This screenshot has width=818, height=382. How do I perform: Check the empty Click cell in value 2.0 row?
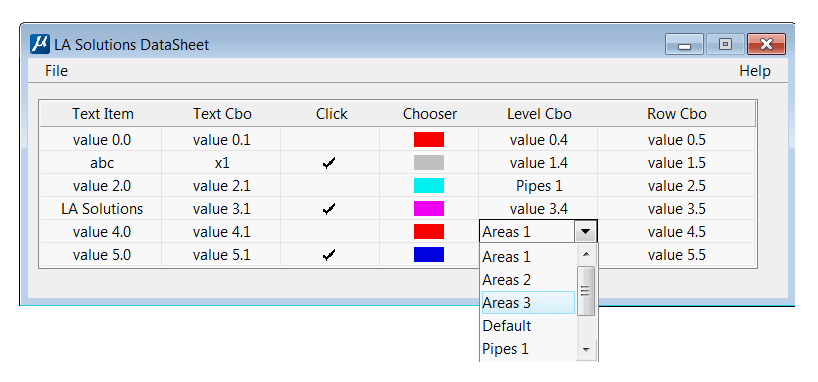point(330,186)
